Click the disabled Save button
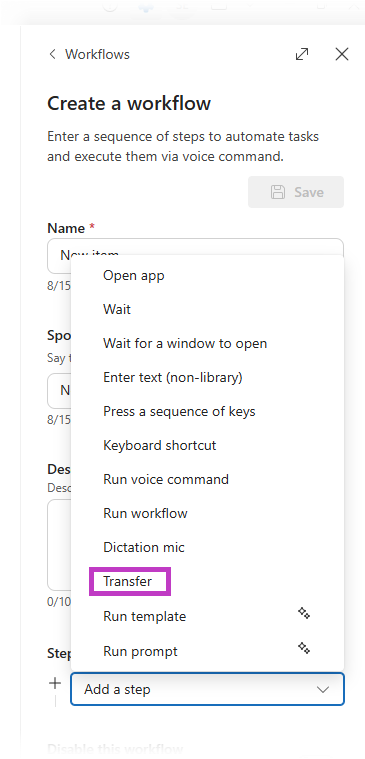The height and width of the screenshot is (759, 365). tap(296, 192)
